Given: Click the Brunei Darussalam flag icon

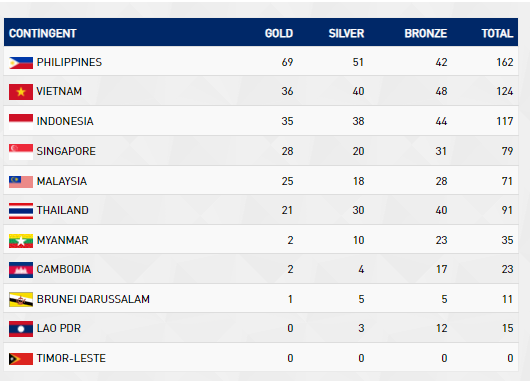Looking at the screenshot, I should point(21,300).
